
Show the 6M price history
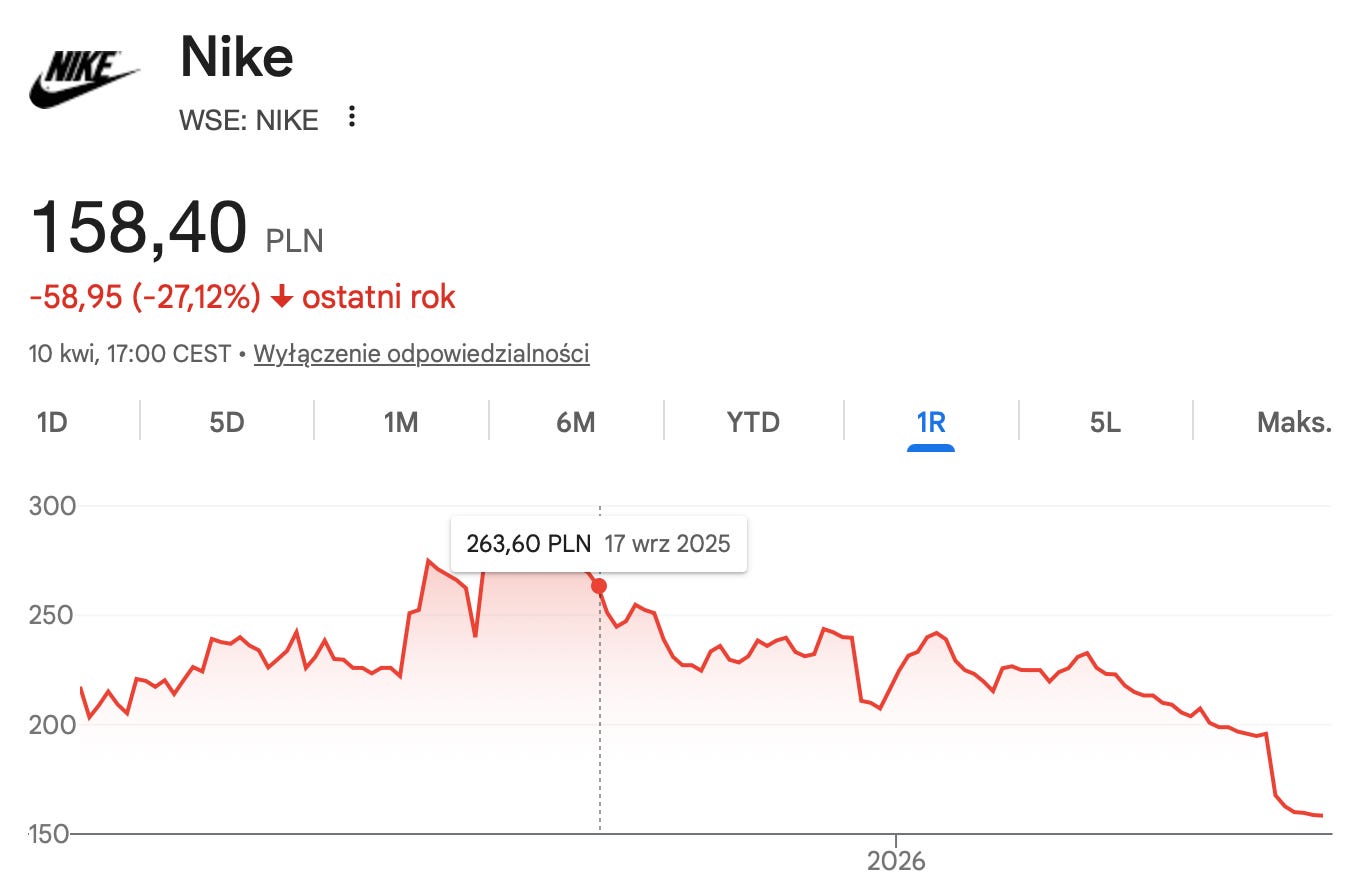coord(576,422)
